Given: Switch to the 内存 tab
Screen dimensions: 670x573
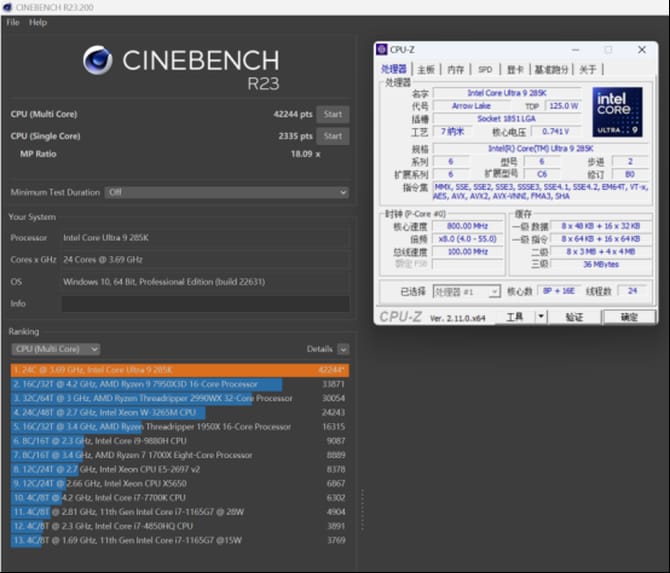Looking at the screenshot, I should pos(456,69).
